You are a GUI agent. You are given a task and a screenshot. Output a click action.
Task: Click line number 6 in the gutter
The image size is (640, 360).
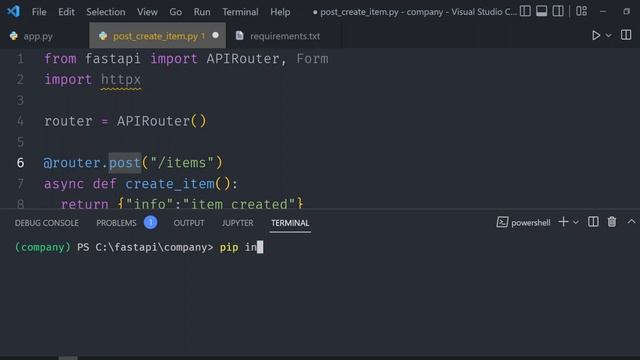20,163
